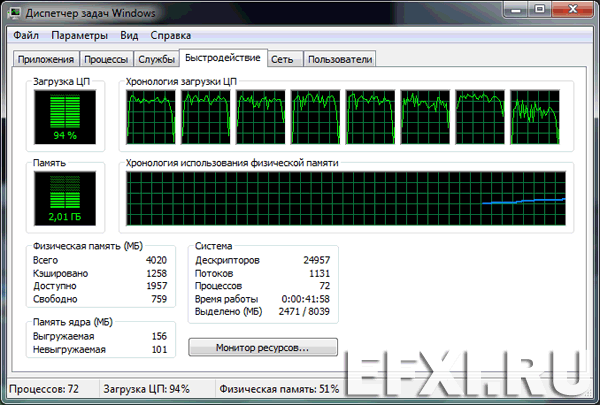Switch to the Службы tab
This screenshot has height=405, width=600.
(156, 59)
